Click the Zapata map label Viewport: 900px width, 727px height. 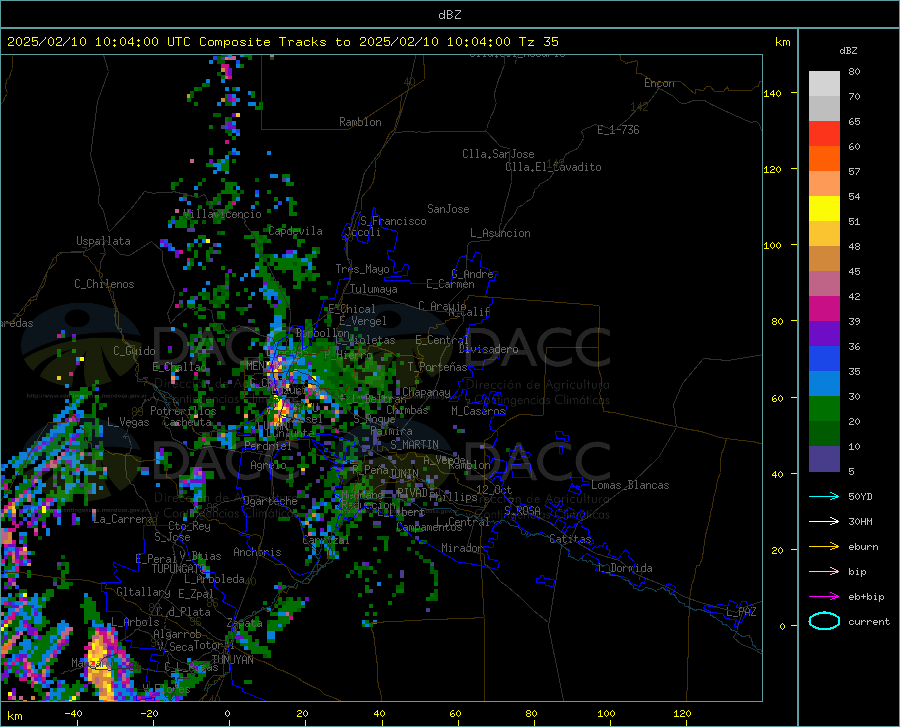tap(245, 623)
